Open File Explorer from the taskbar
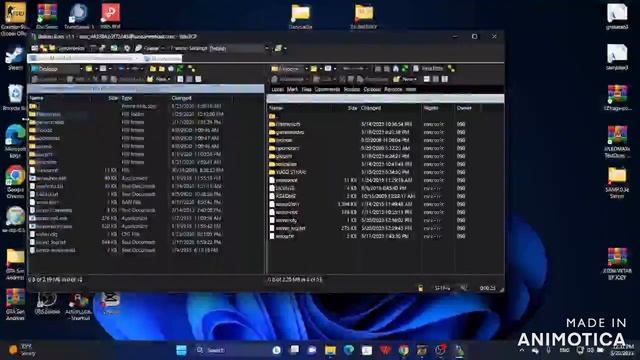The height and width of the screenshot is (360, 640). [x=330, y=350]
